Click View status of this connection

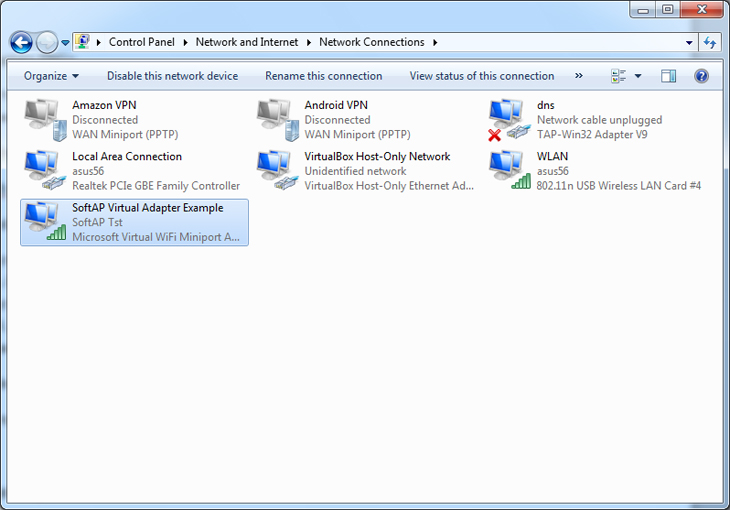(482, 76)
